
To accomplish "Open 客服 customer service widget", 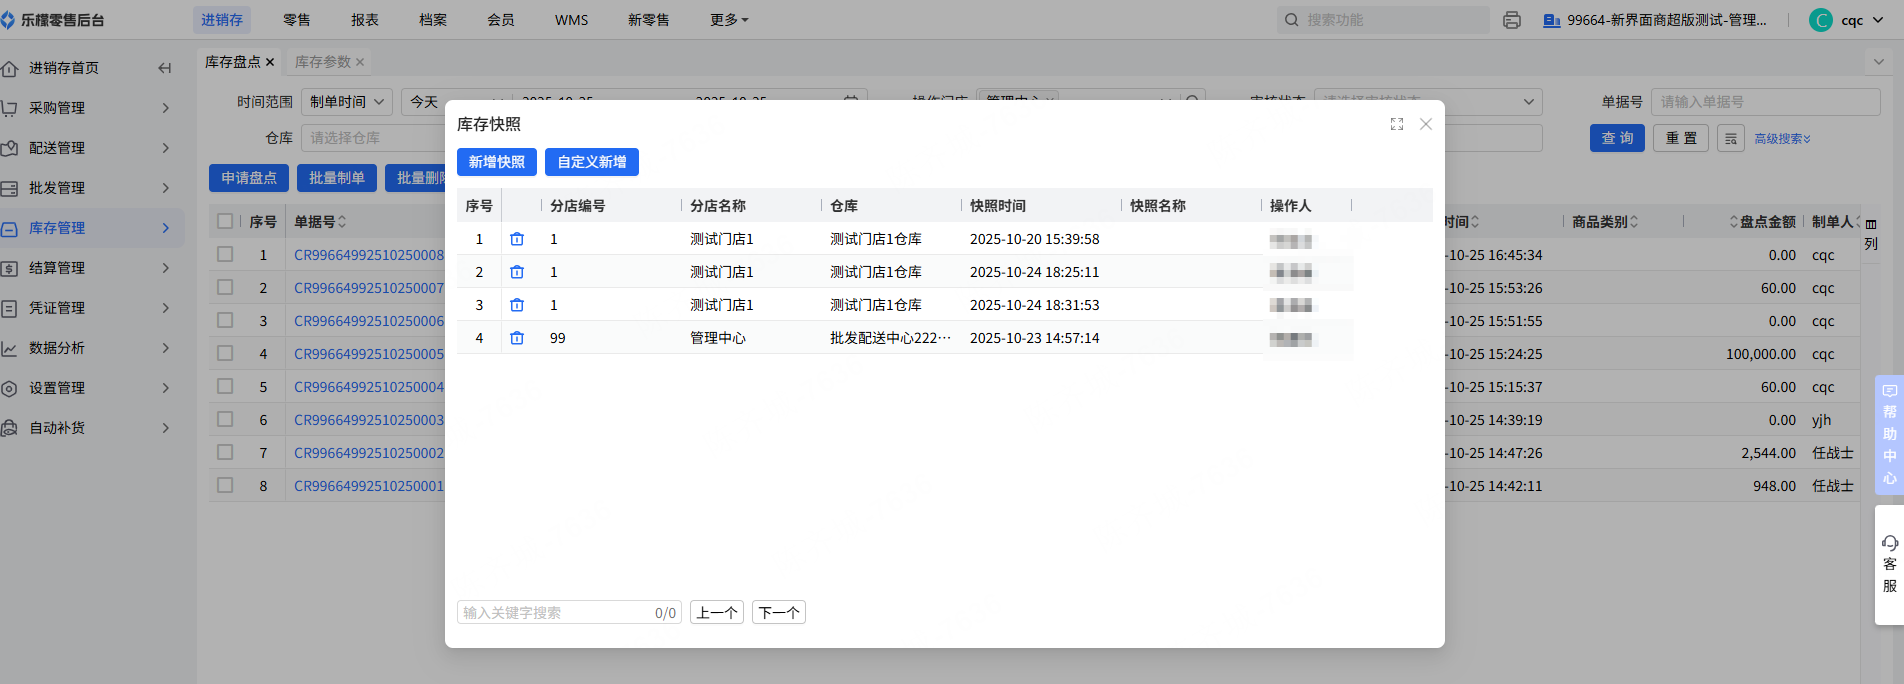I will 1889,565.
